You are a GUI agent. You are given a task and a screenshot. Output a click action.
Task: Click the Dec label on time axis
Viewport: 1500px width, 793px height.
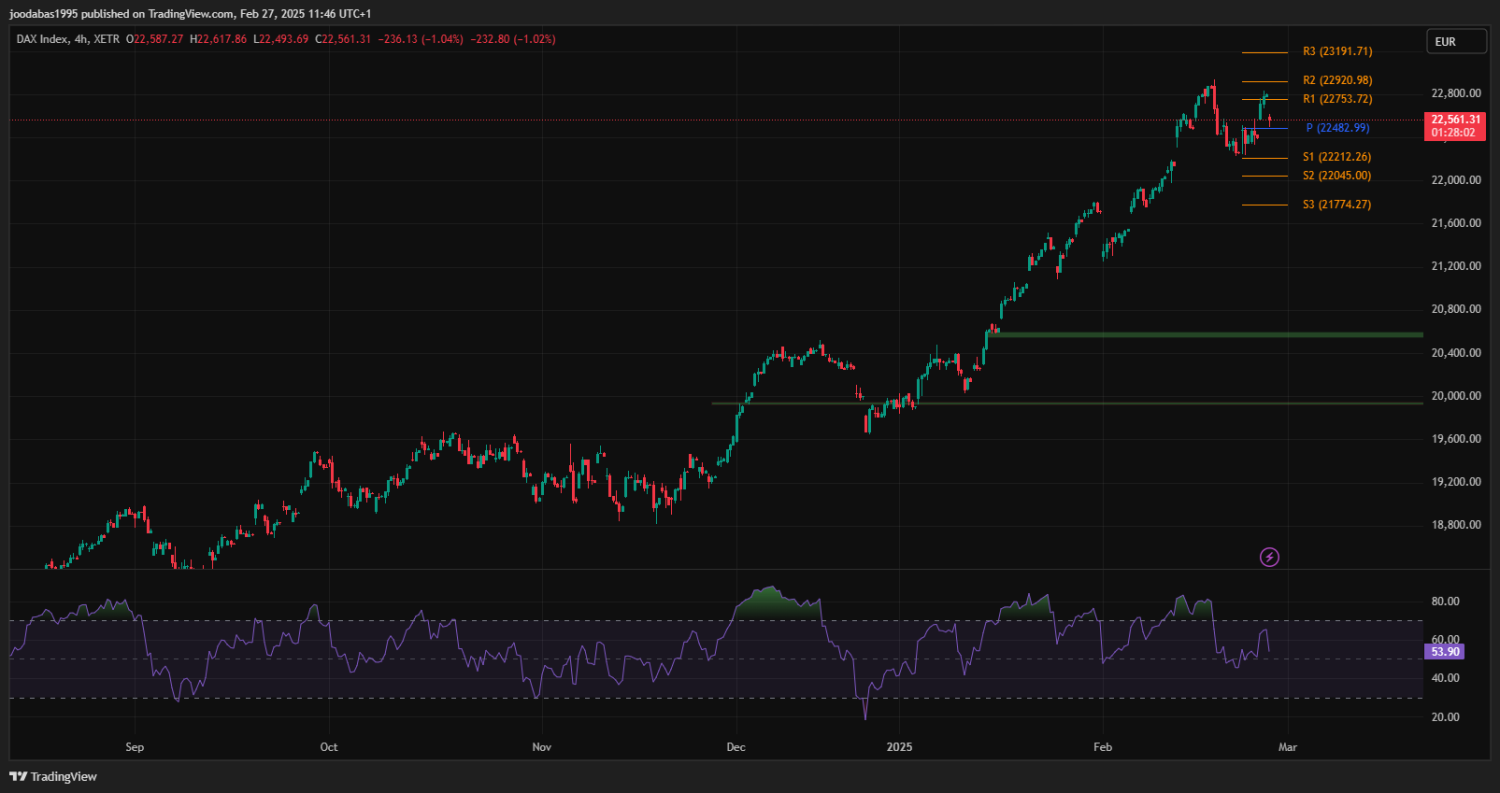click(736, 746)
